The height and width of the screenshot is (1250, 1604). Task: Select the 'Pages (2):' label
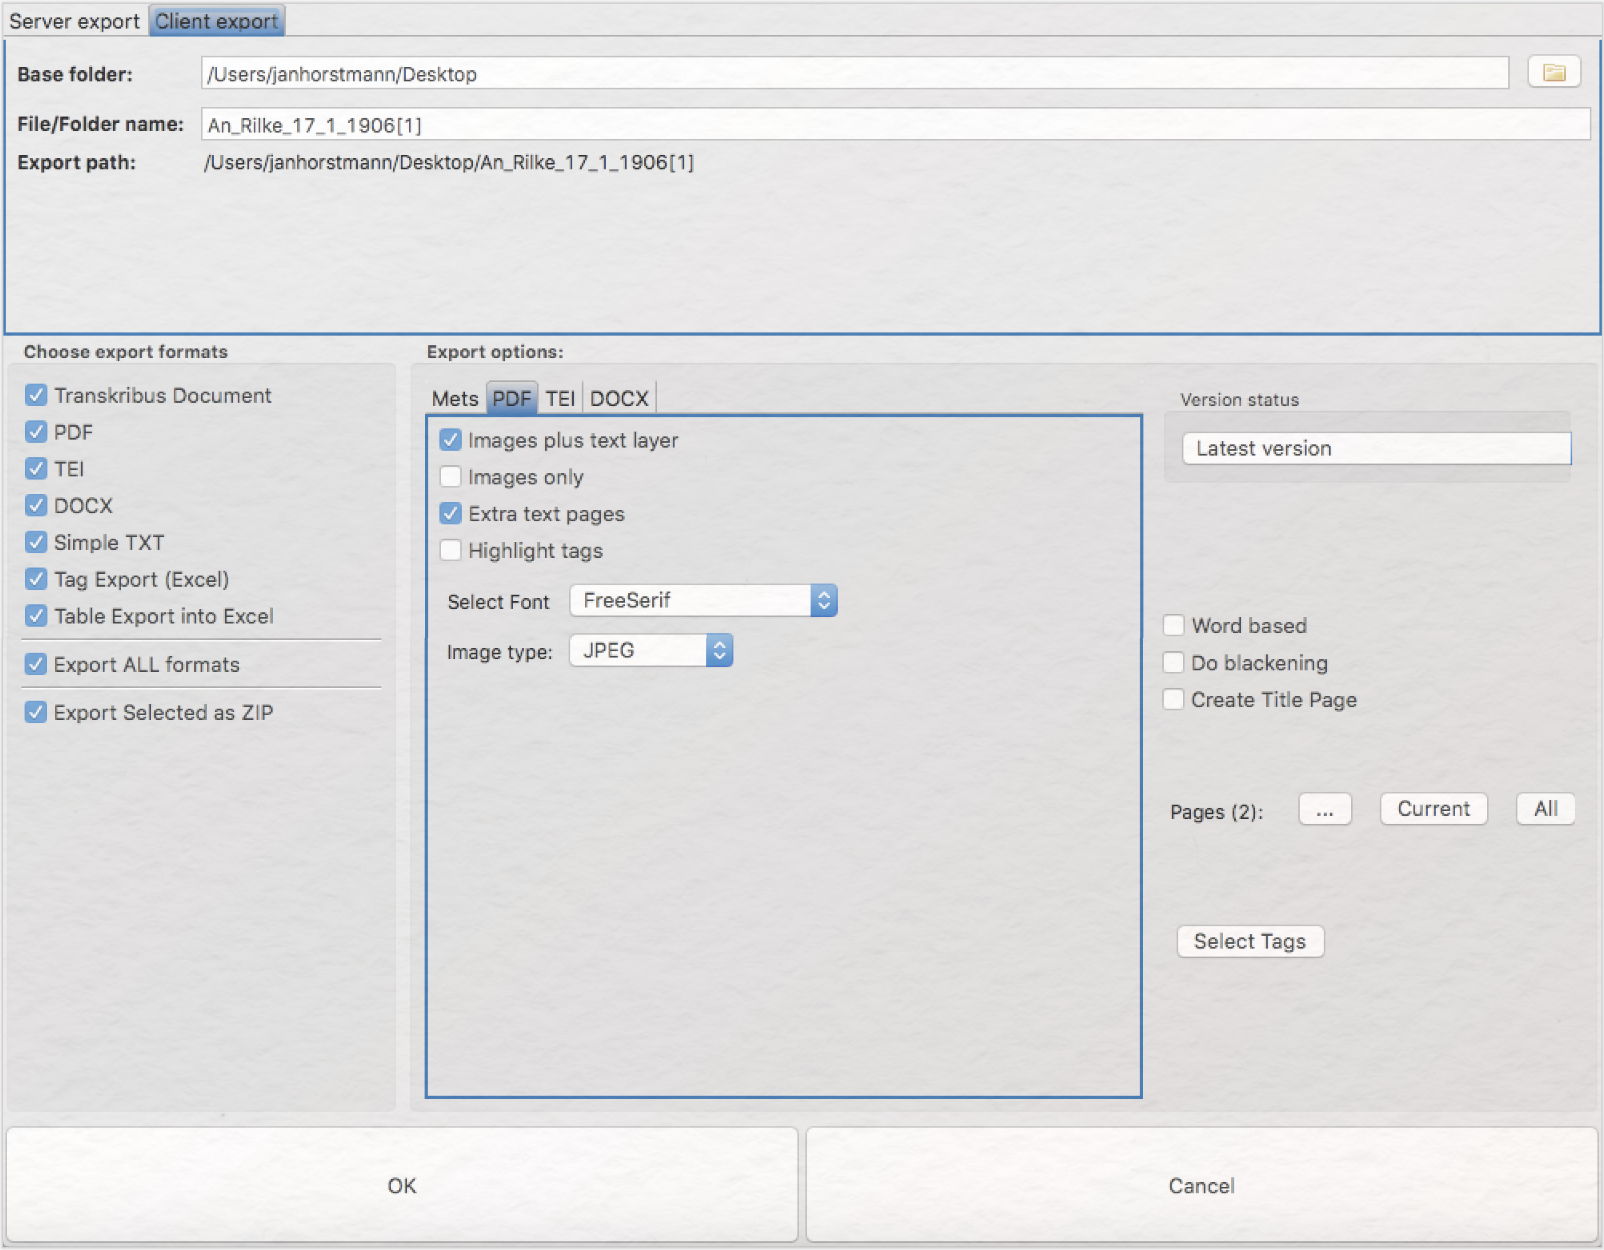click(x=1217, y=811)
